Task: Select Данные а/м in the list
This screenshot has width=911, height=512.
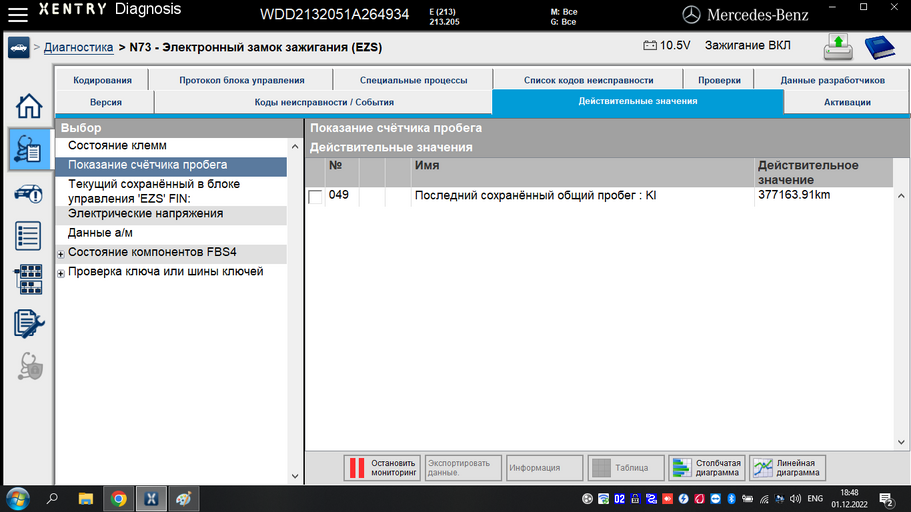Action: [171, 233]
